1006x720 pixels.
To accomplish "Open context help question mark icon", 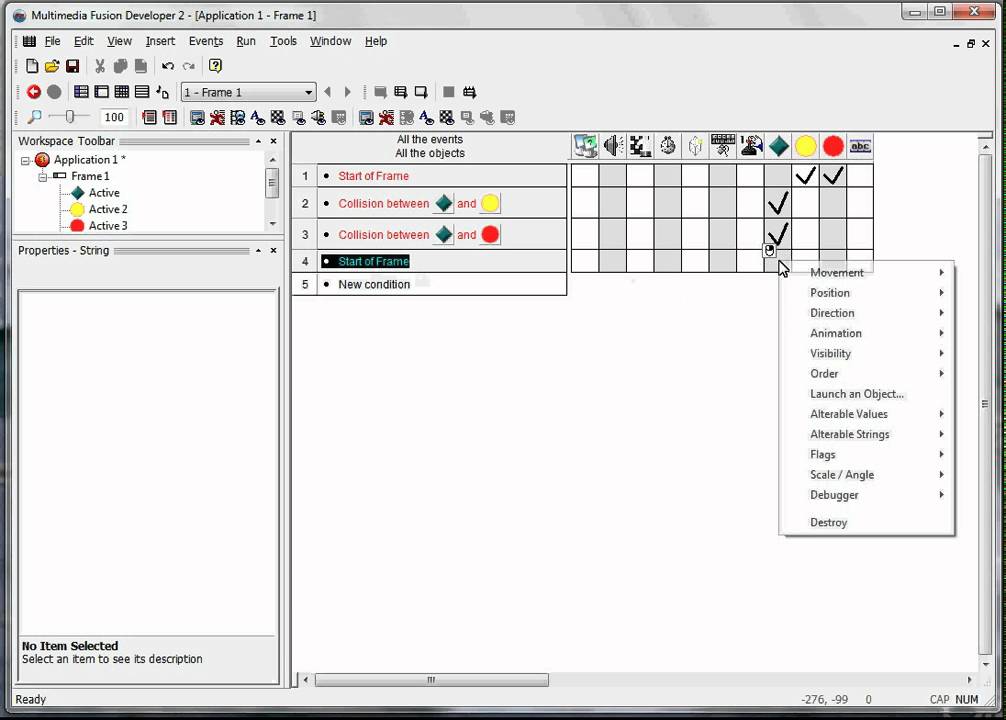I will (216, 65).
